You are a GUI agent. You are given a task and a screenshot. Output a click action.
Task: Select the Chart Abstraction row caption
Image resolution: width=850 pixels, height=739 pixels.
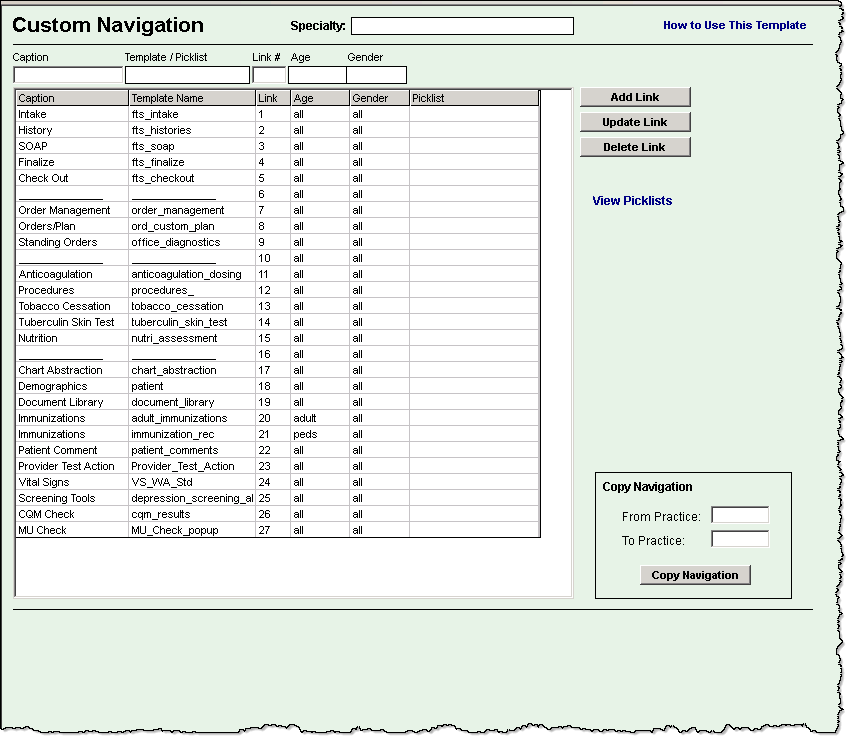60,370
